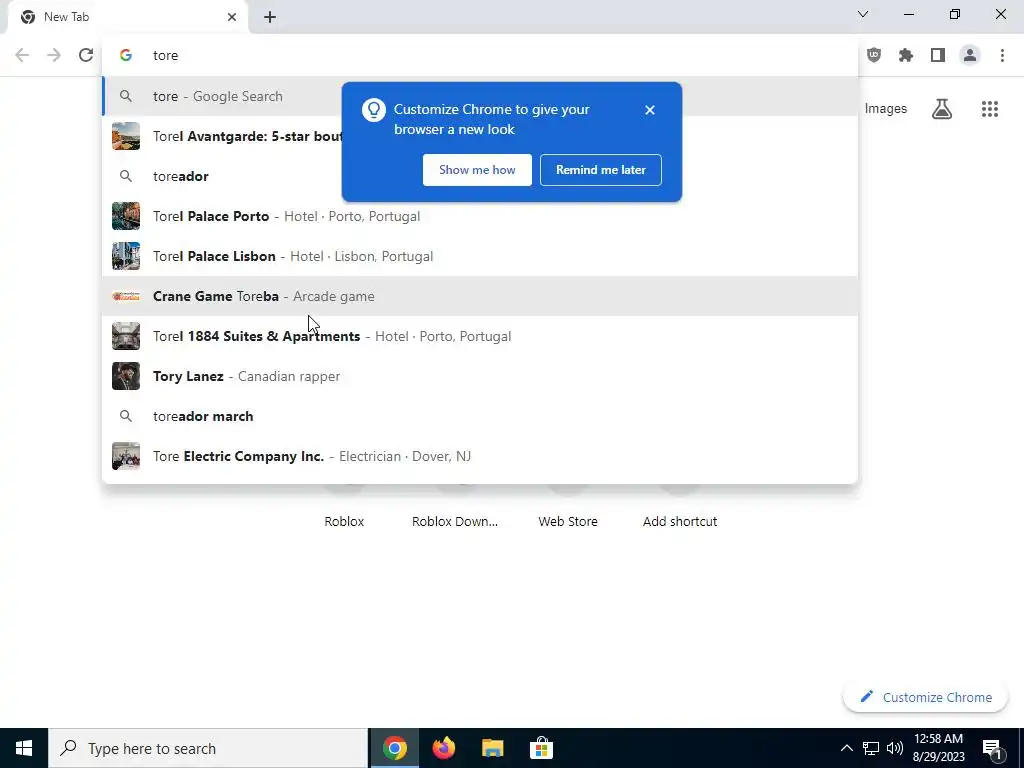Image resolution: width=1024 pixels, height=768 pixels.
Task: Select the Tory Lanez suggestion
Action: tap(479, 376)
